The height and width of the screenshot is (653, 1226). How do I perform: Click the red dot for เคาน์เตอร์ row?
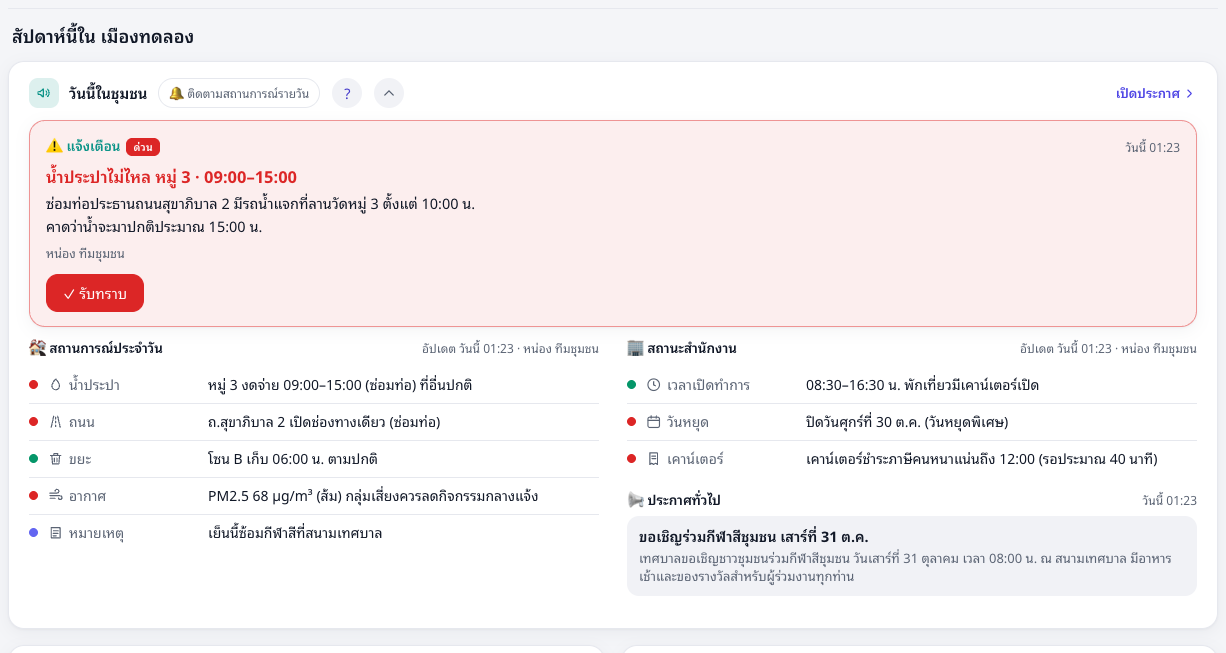click(631, 459)
